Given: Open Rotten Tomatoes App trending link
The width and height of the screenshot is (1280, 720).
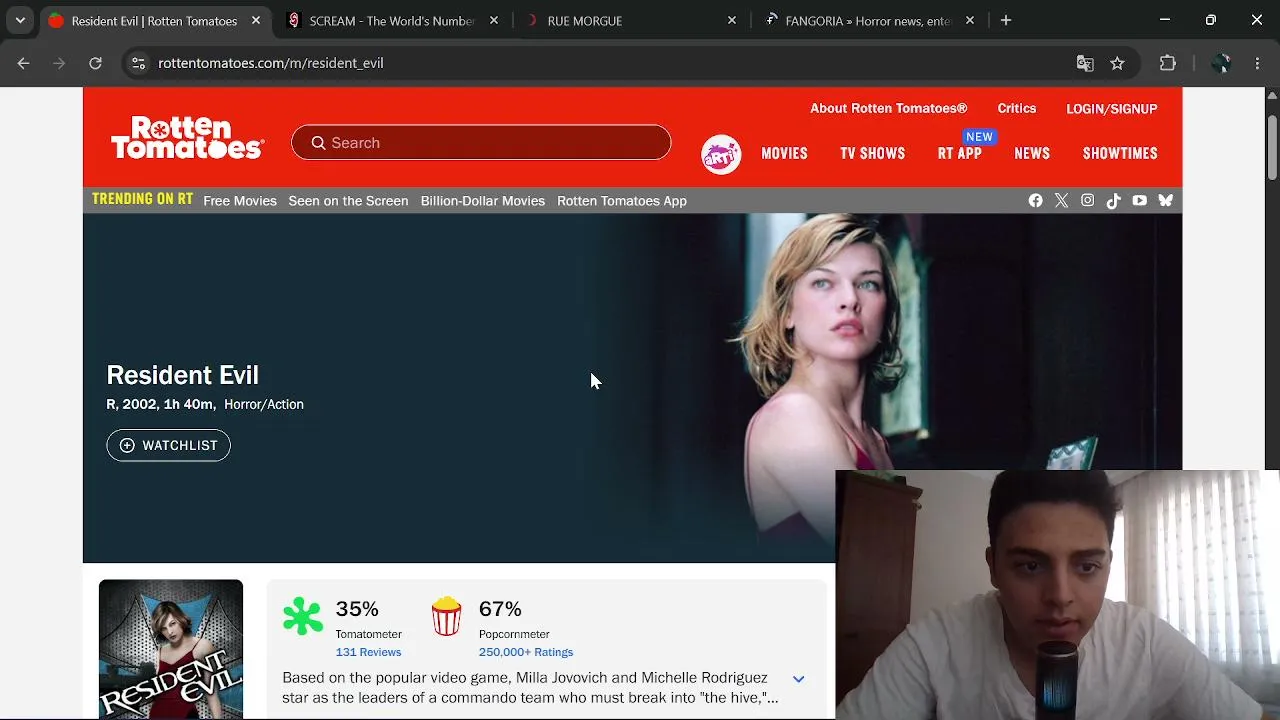Looking at the screenshot, I should (622, 201).
